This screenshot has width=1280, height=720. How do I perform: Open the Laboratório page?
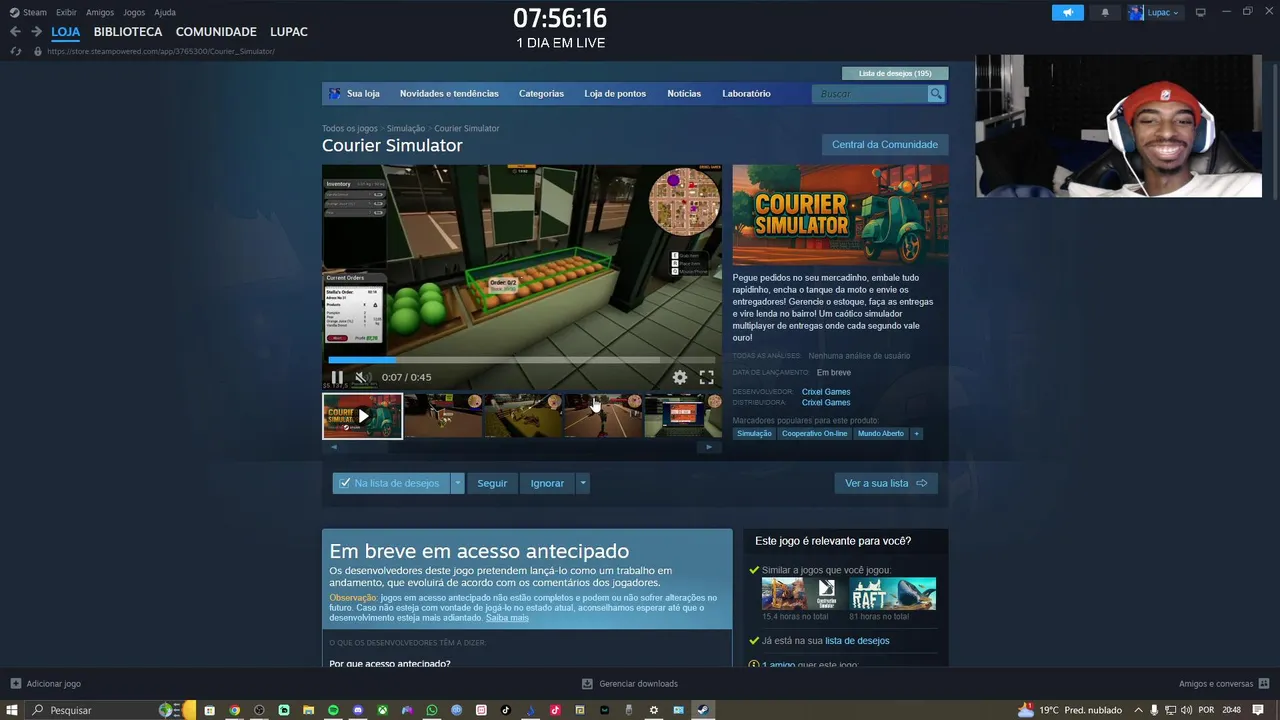(746, 93)
